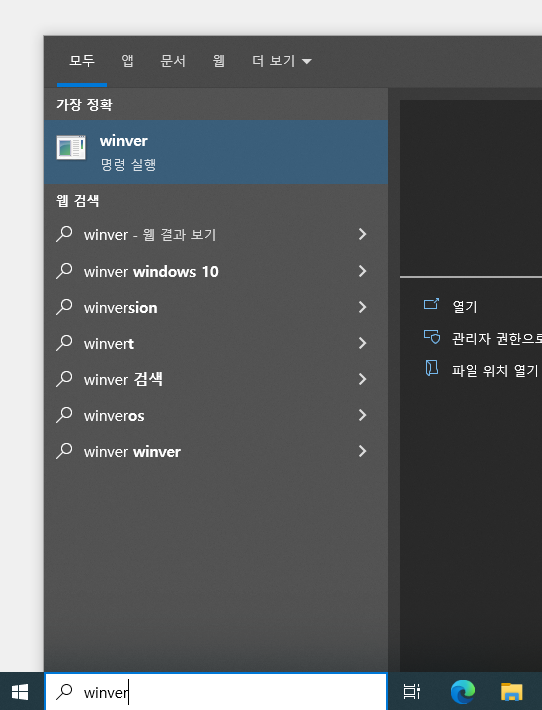Click the magnifier icon beside winversion
The image size is (542, 710).
(x=64, y=307)
